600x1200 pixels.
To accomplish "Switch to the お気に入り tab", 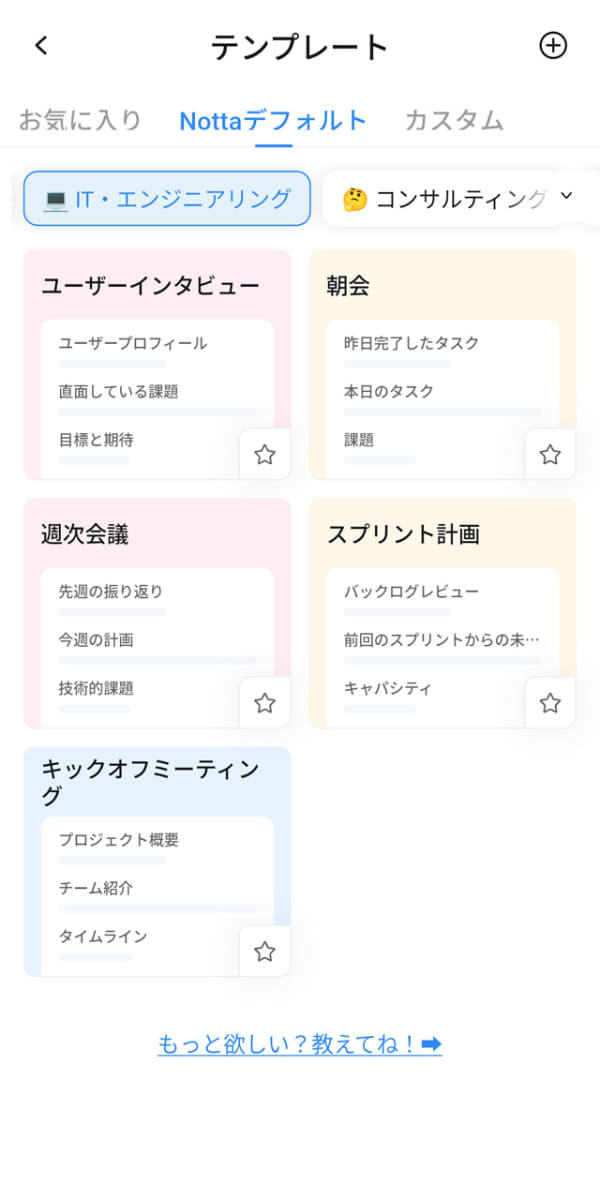I will pos(78,120).
